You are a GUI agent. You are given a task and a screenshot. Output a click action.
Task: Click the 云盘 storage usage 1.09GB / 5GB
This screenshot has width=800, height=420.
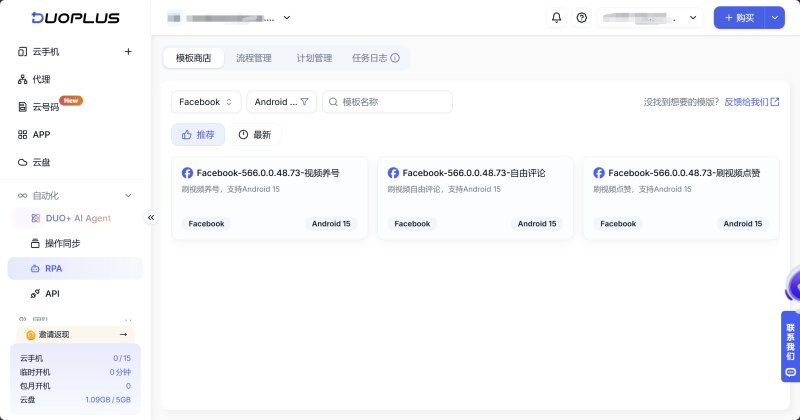[108, 400]
